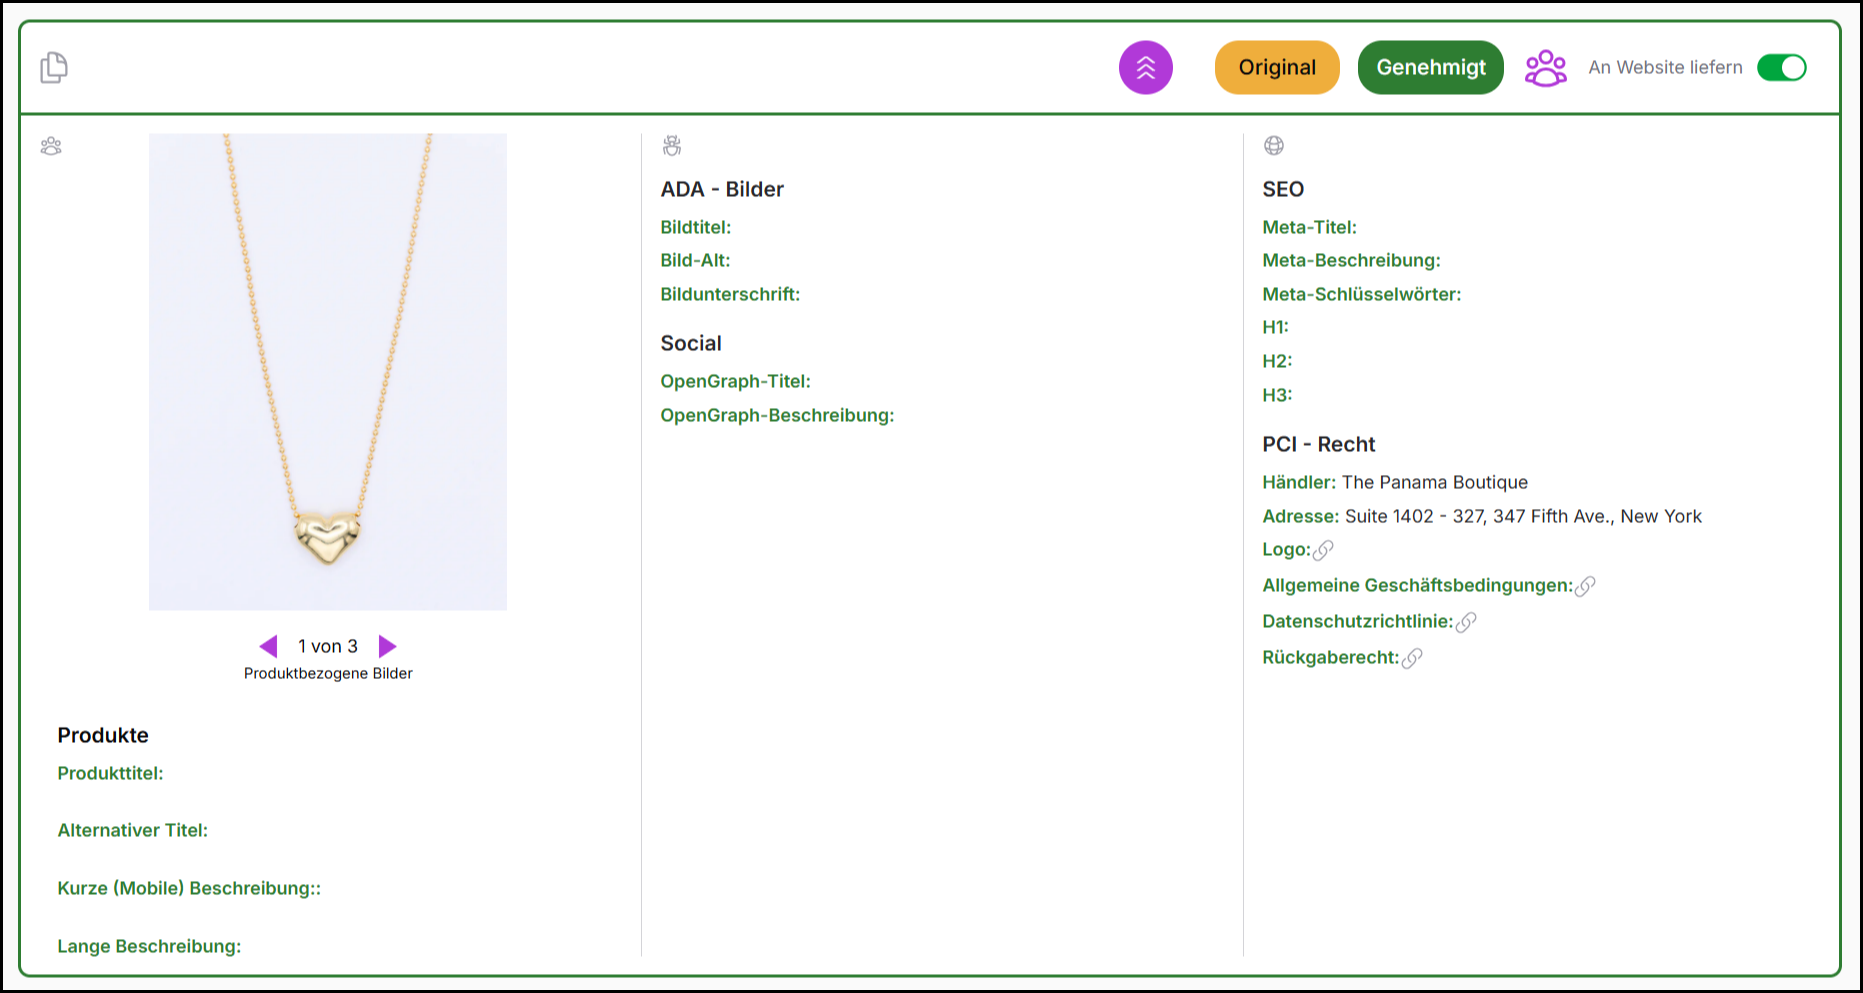Click the OpenGraph-Titel field label
This screenshot has height=993, width=1863.
click(735, 381)
